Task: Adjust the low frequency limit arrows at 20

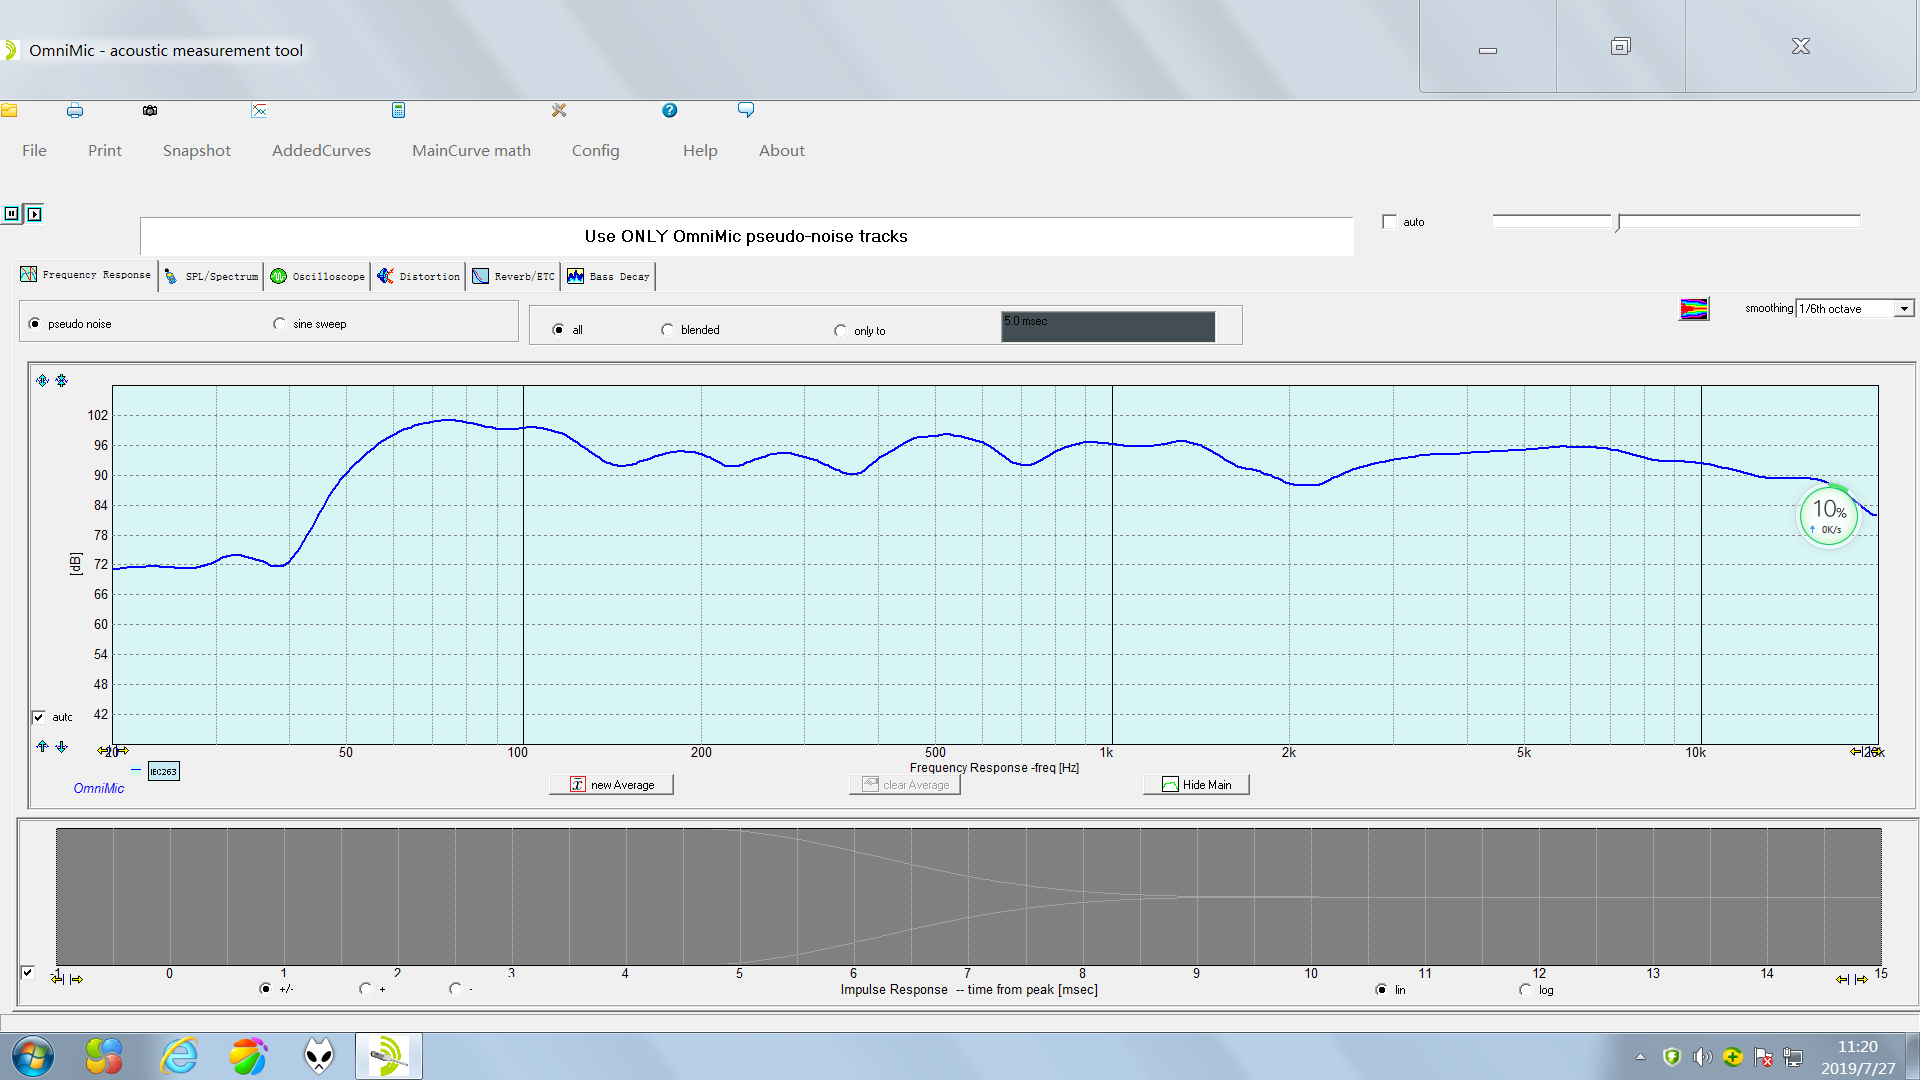Action: pos(113,751)
